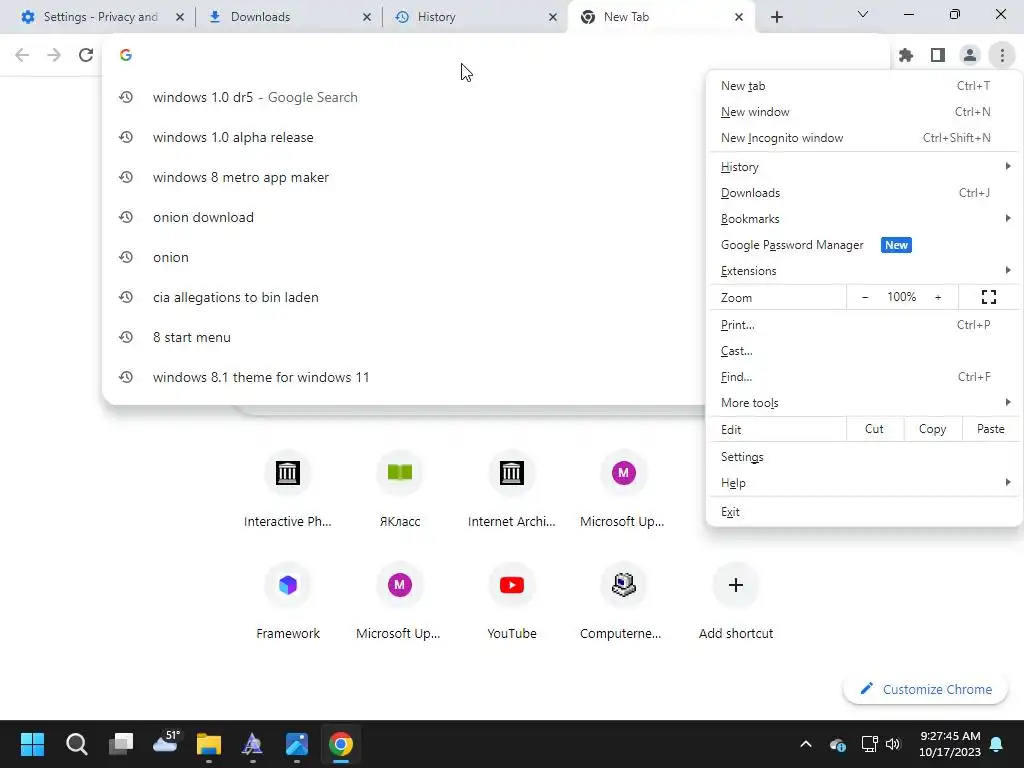The height and width of the screenshot is (768, 1024).
Task: Toggle fullscreen mode icon in Zoom row
Action: [x=989, y=297]
